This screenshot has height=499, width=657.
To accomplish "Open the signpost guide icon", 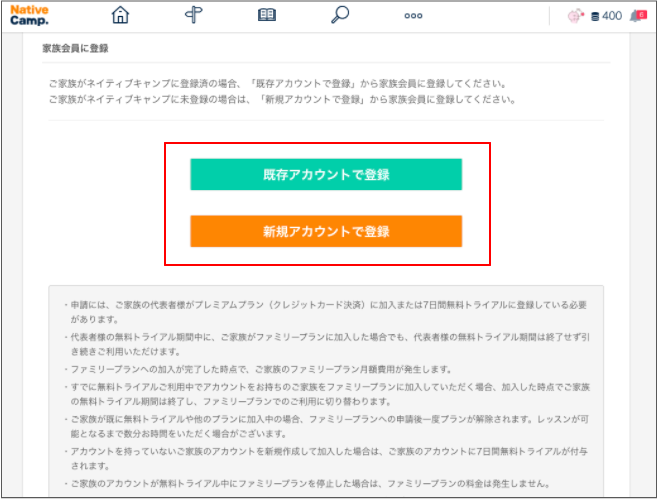I will (194, 15).
